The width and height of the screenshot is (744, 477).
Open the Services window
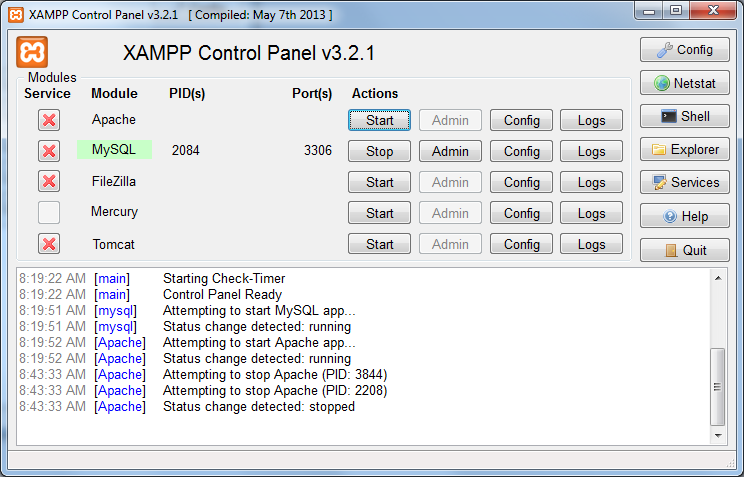[684, 182]
